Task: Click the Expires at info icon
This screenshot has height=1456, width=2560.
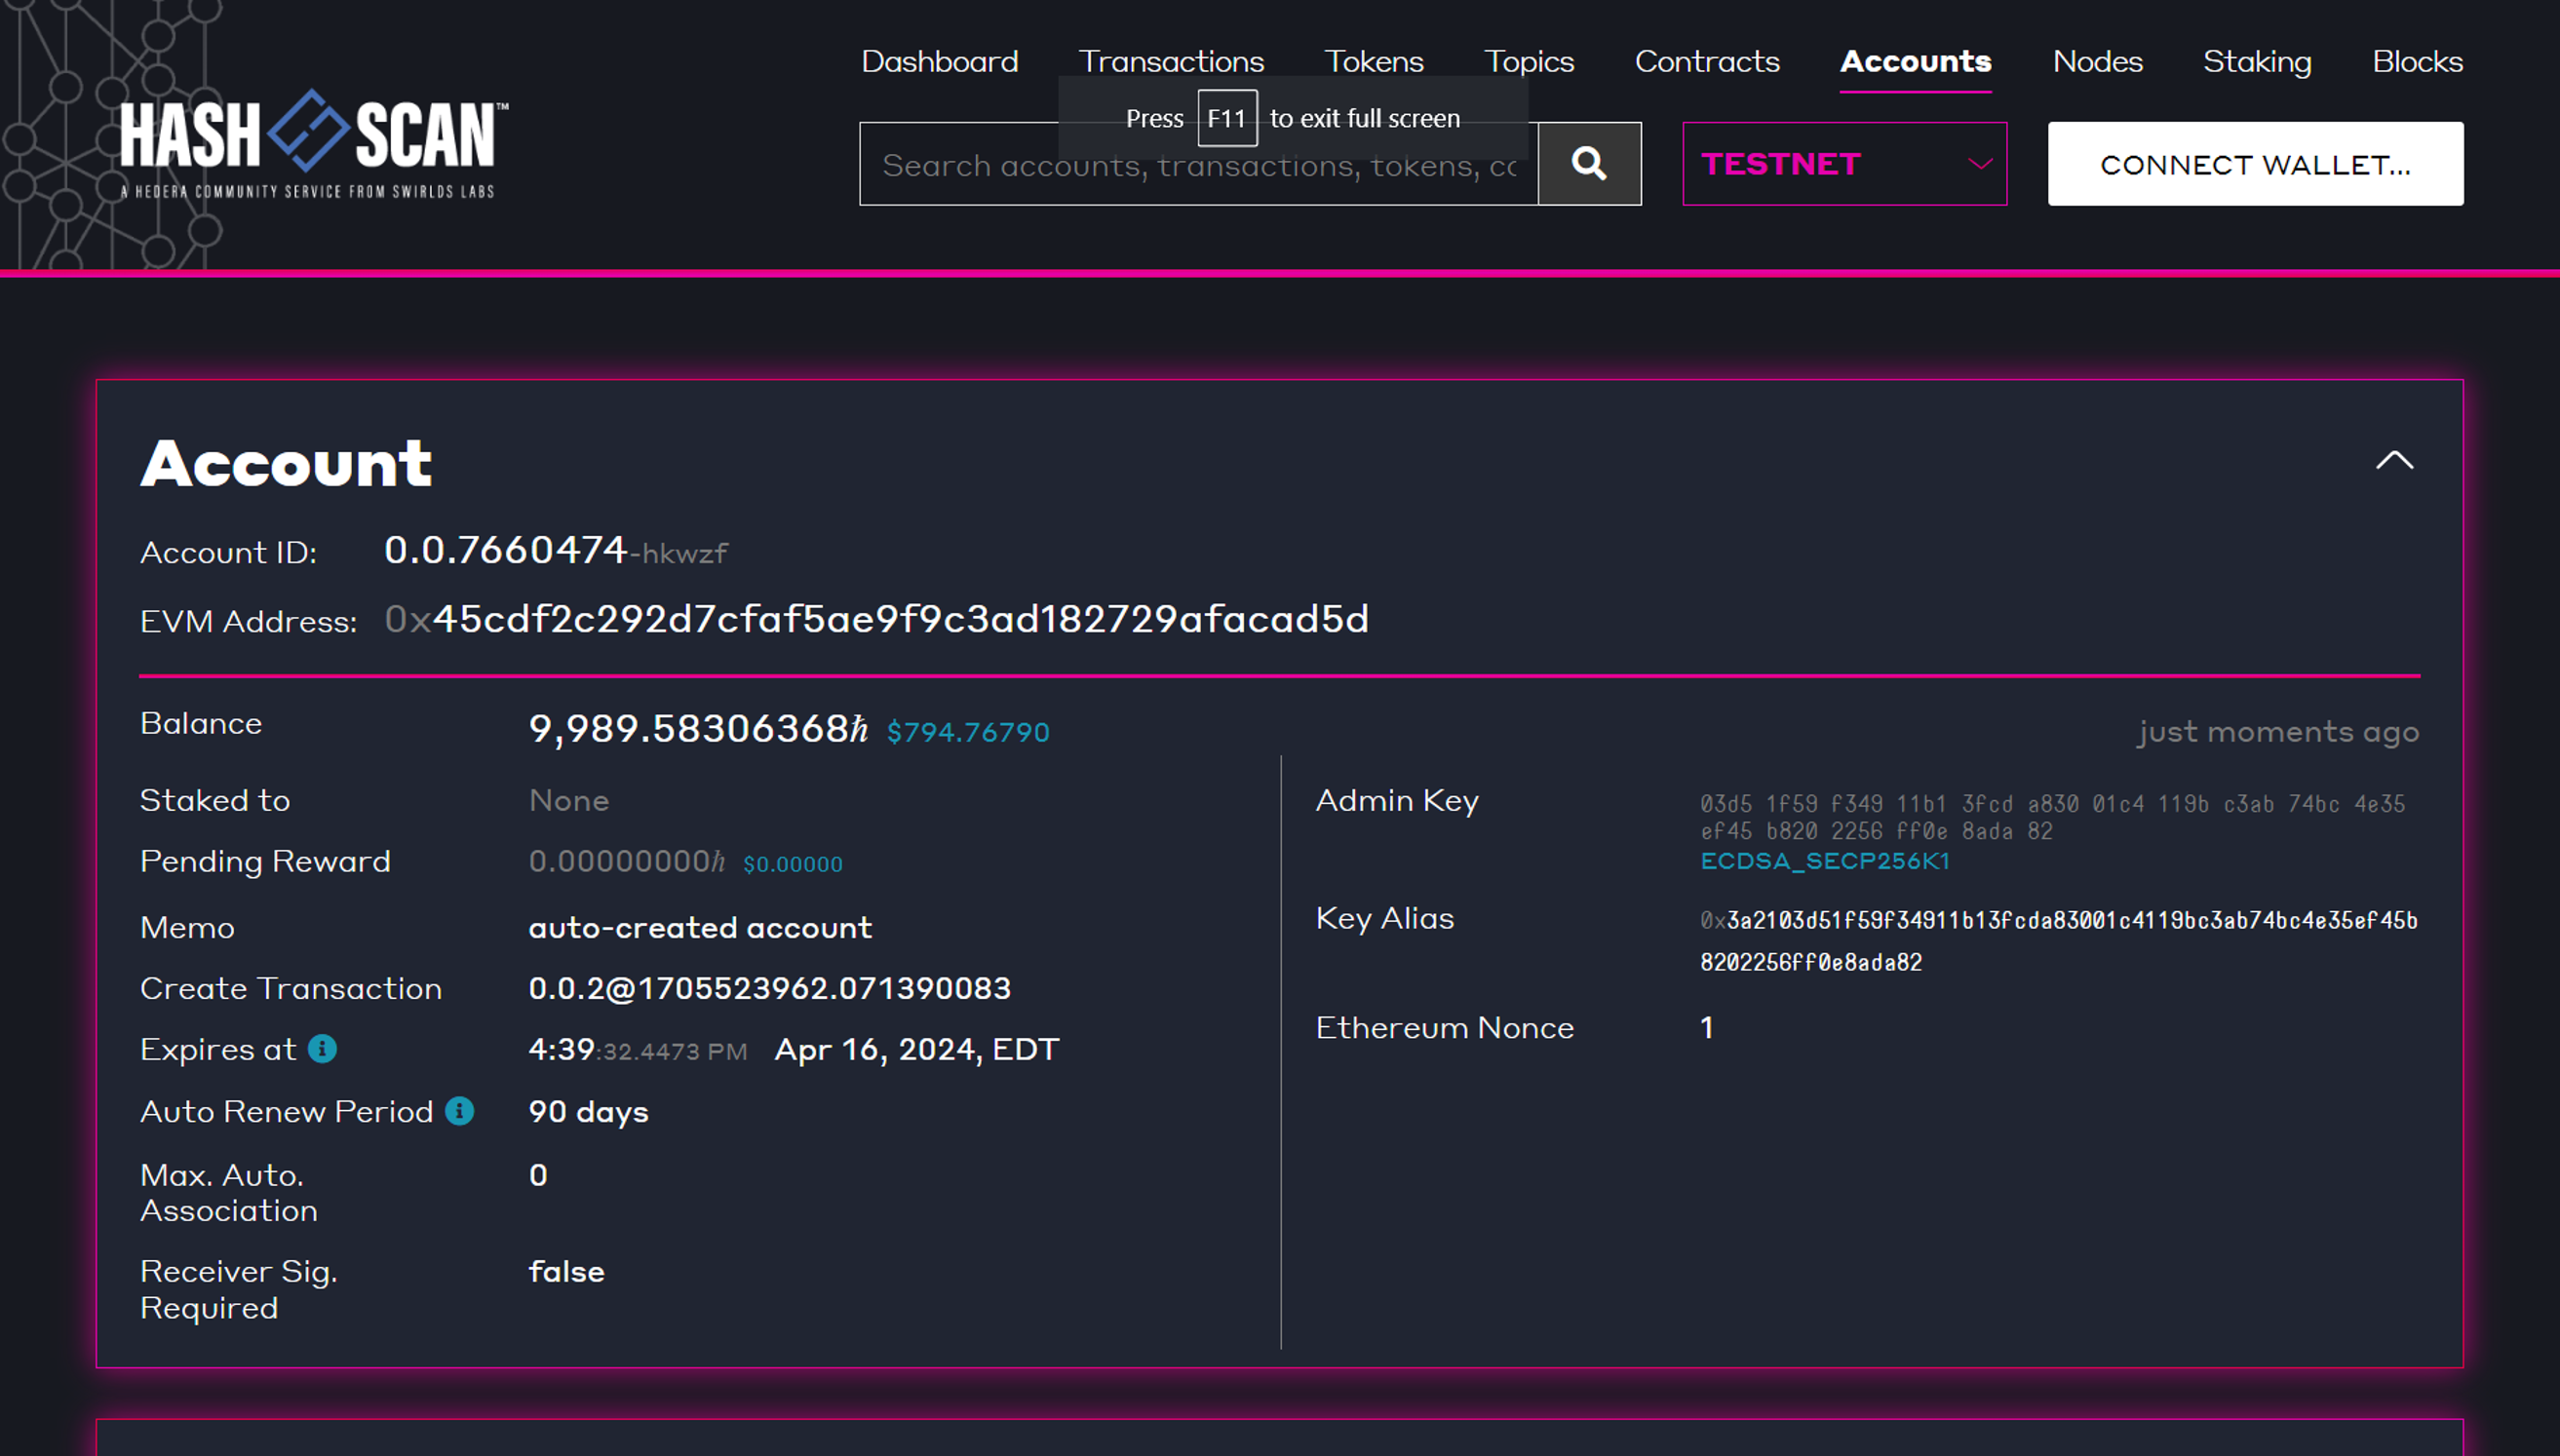Action: 322,1048
